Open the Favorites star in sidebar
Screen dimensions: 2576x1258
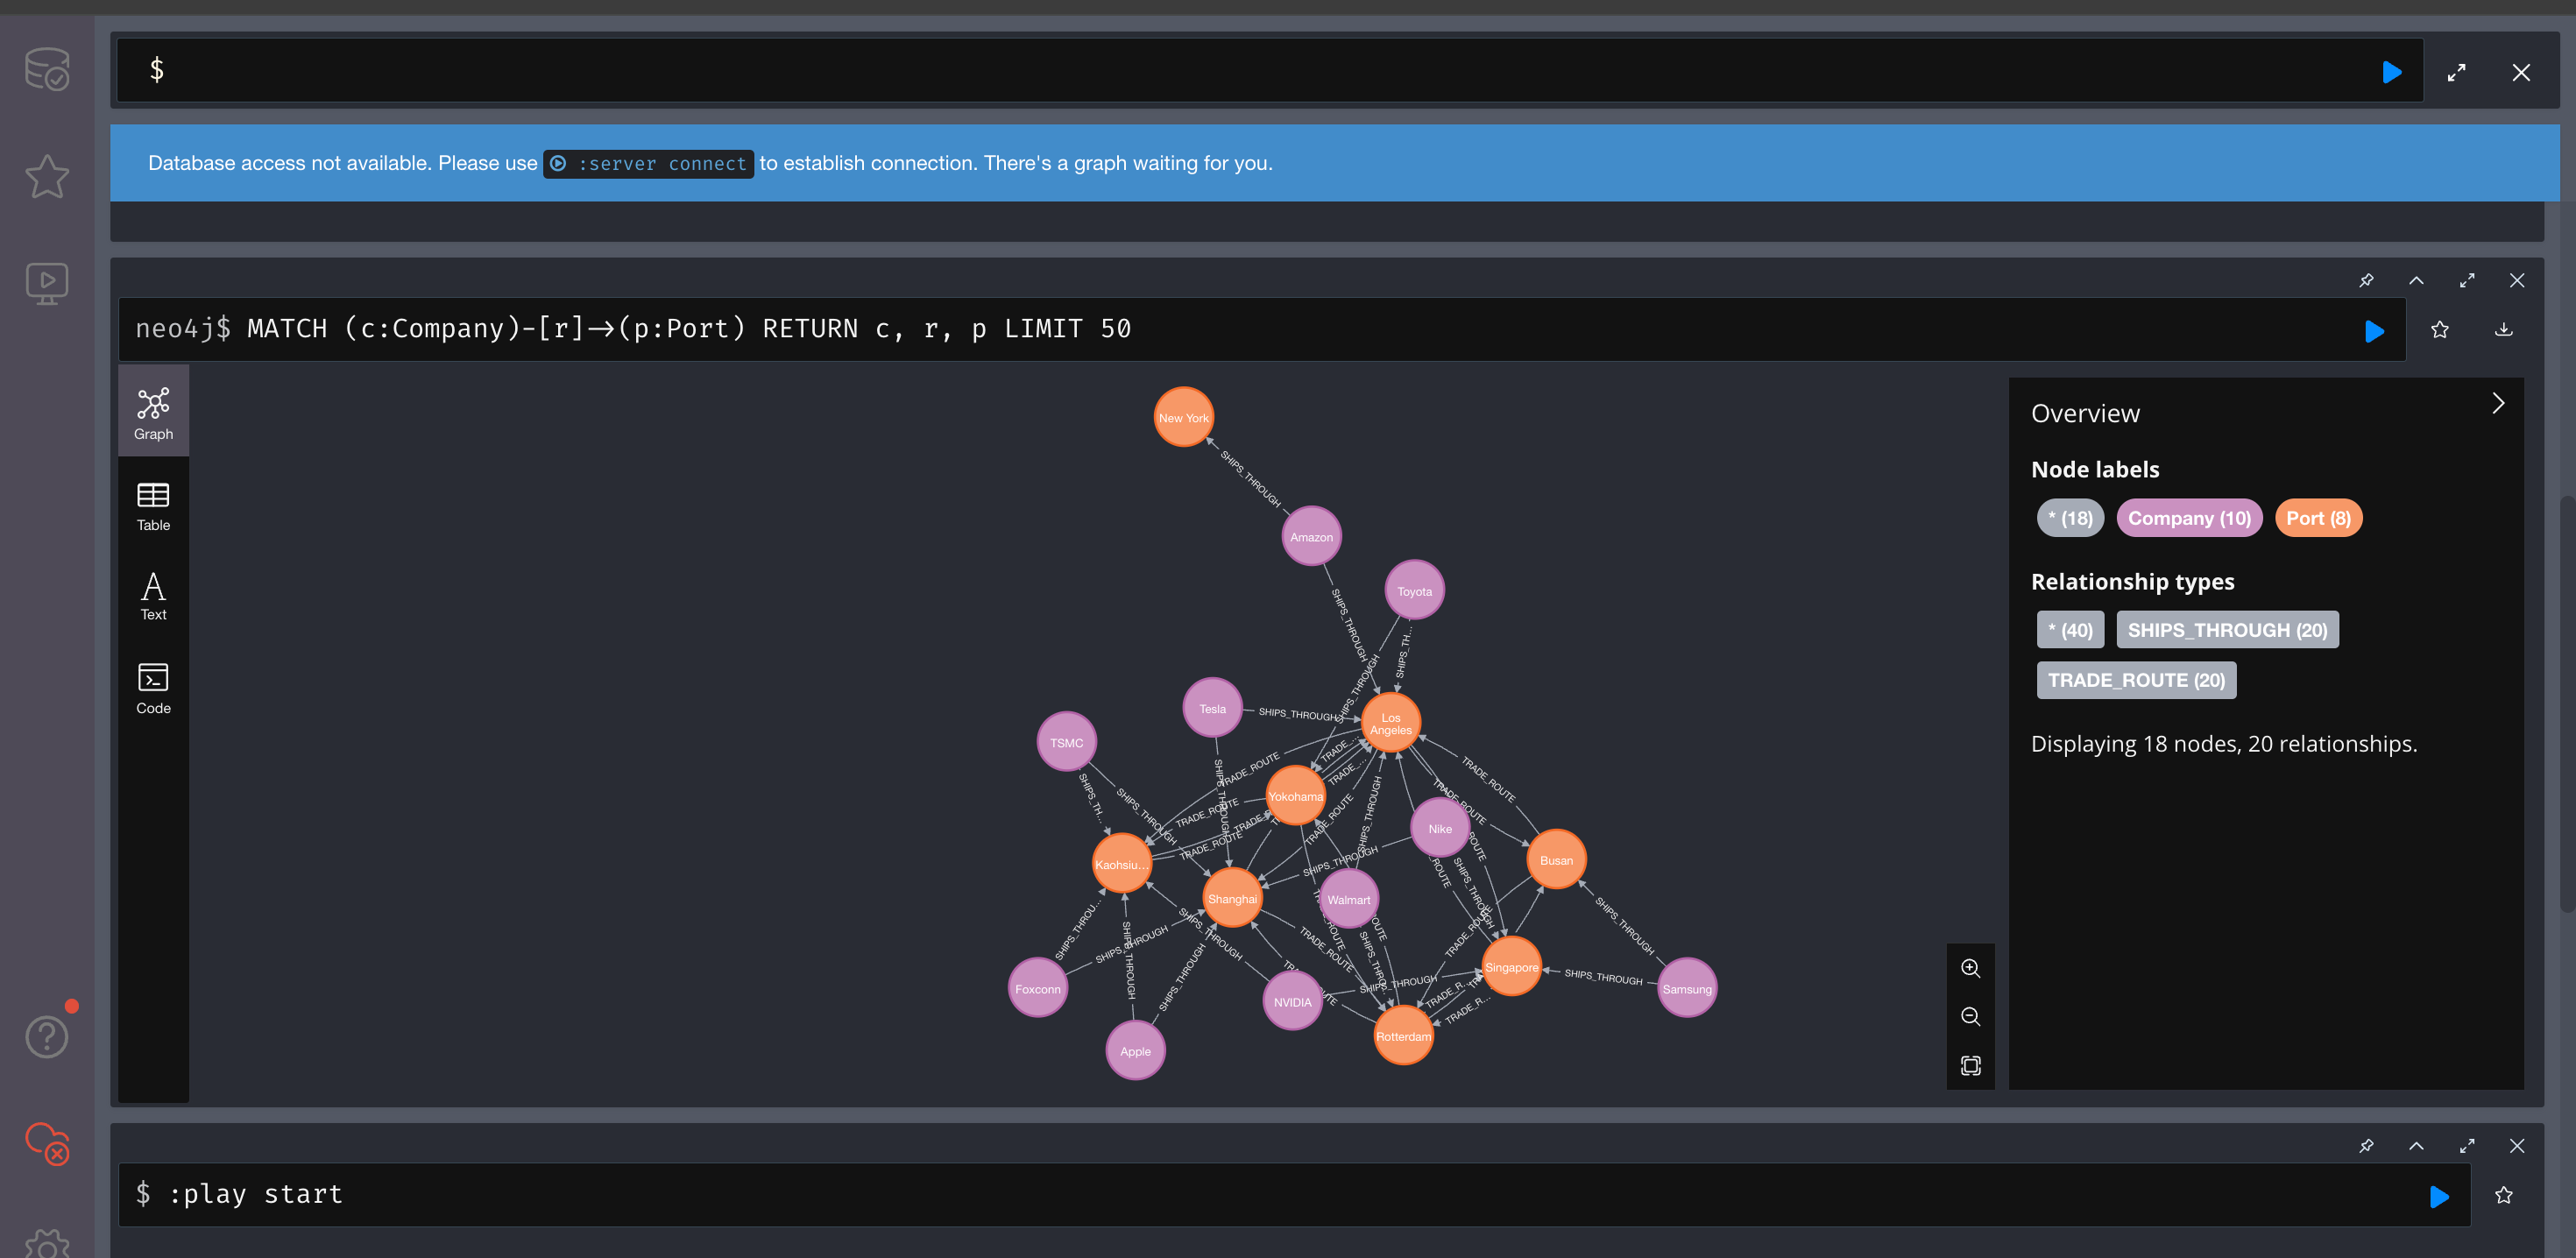pyautogui.click(x=47, y=177)
